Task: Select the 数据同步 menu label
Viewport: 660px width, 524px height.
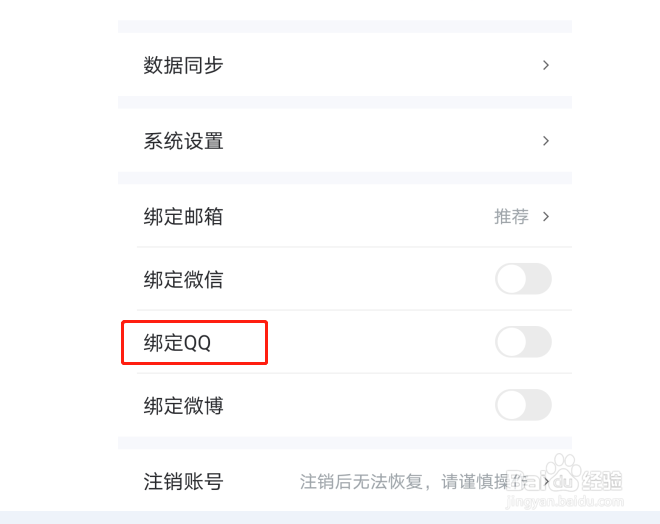Action: tap(183, 65)
